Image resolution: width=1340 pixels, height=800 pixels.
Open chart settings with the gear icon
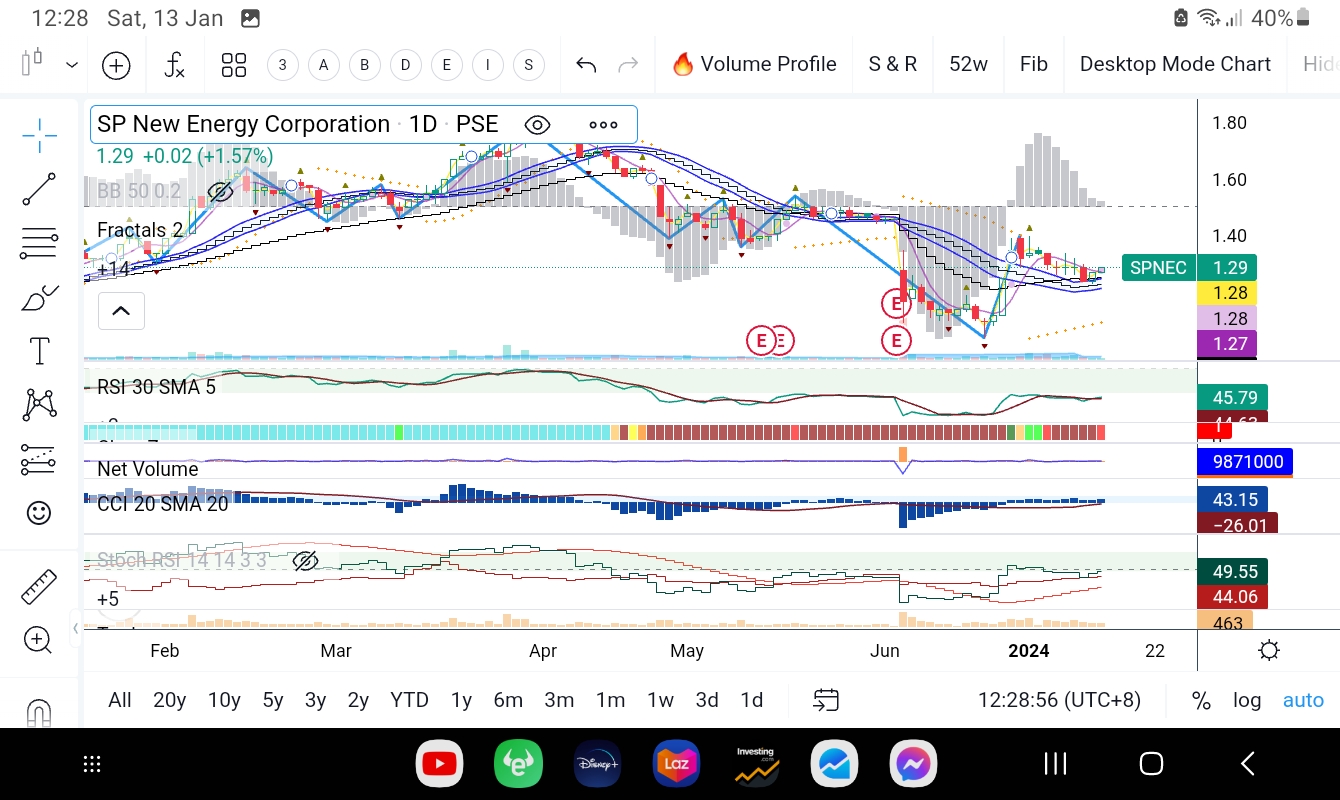tap(1268, 649)
